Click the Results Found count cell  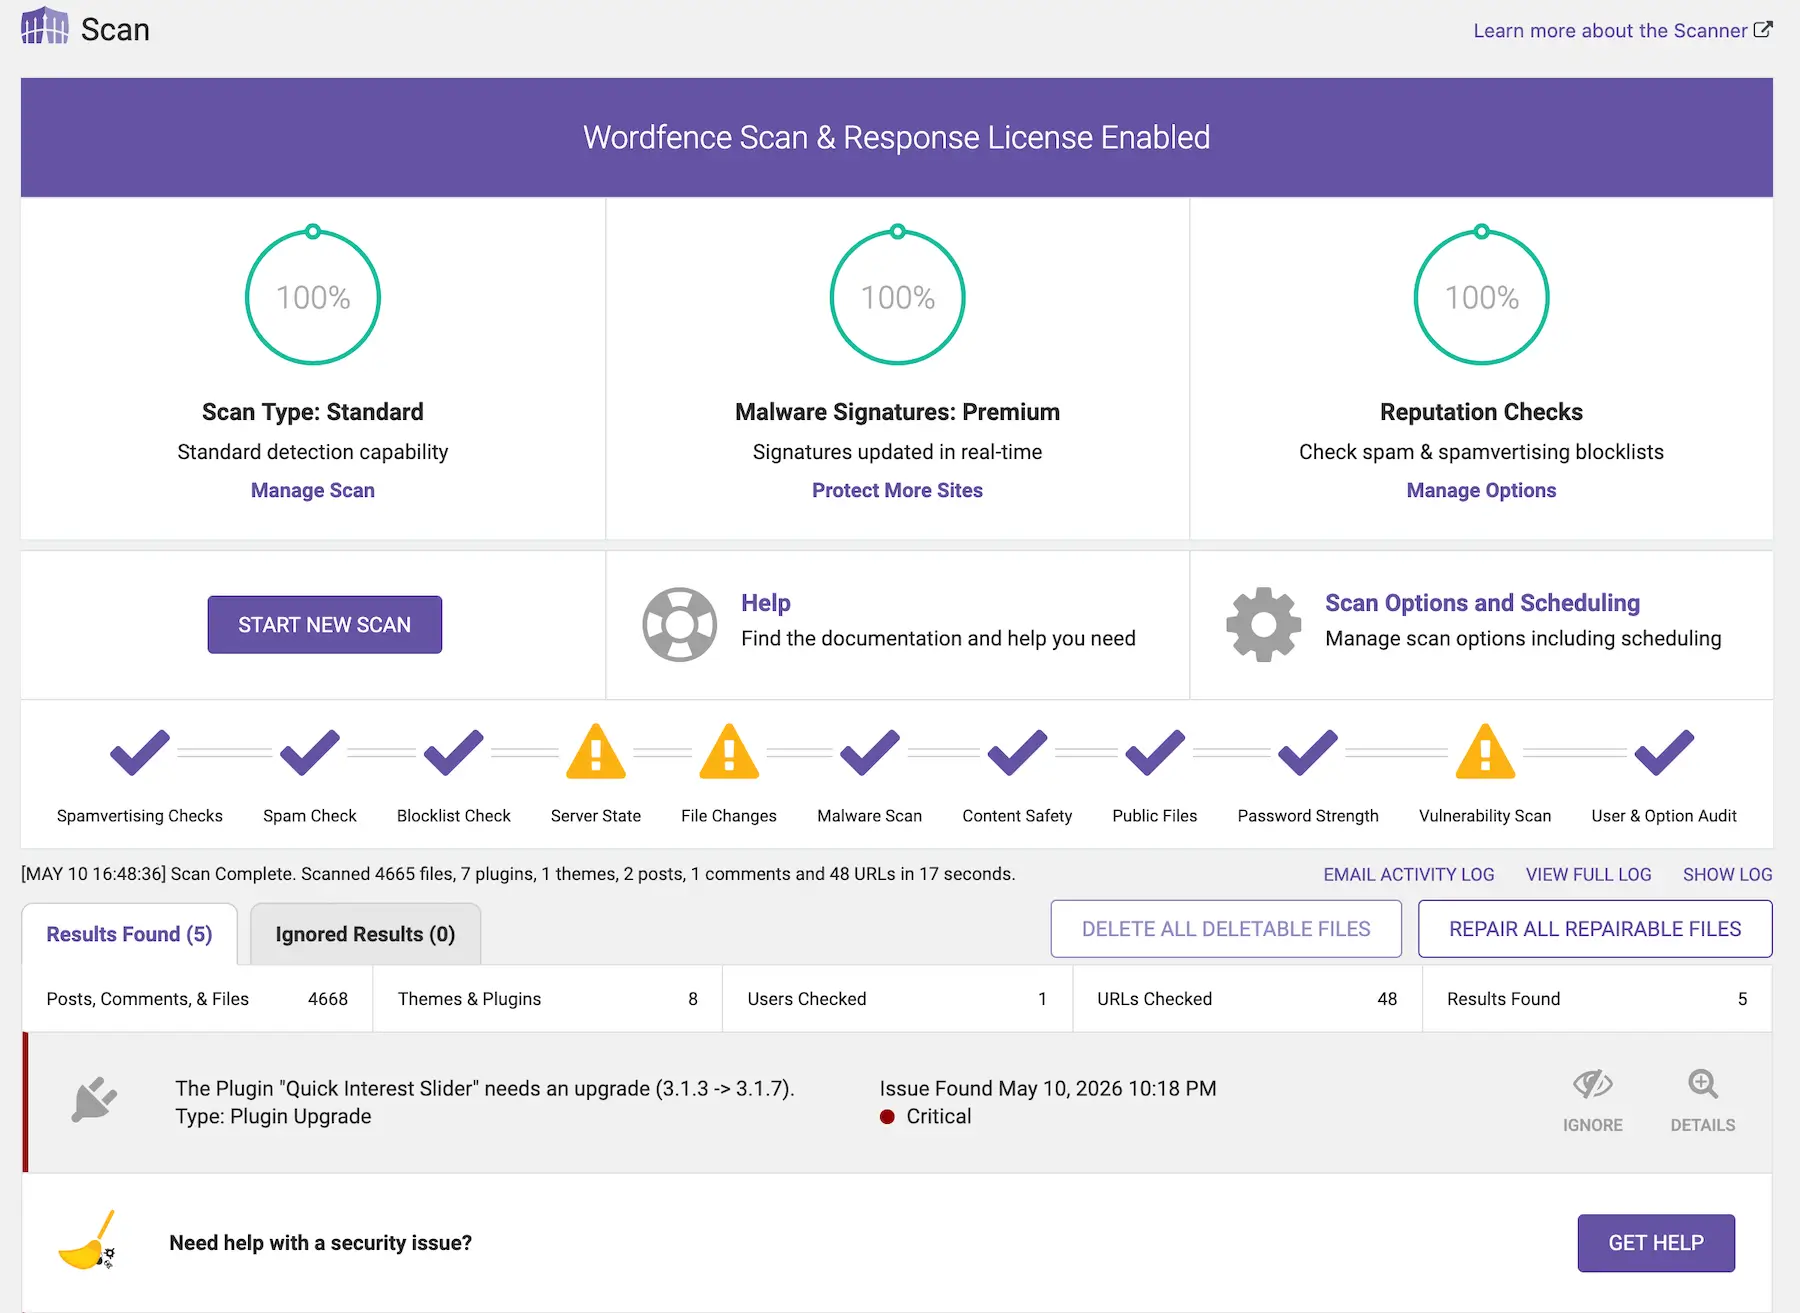pyautogui.click(x=1597, y=999)
